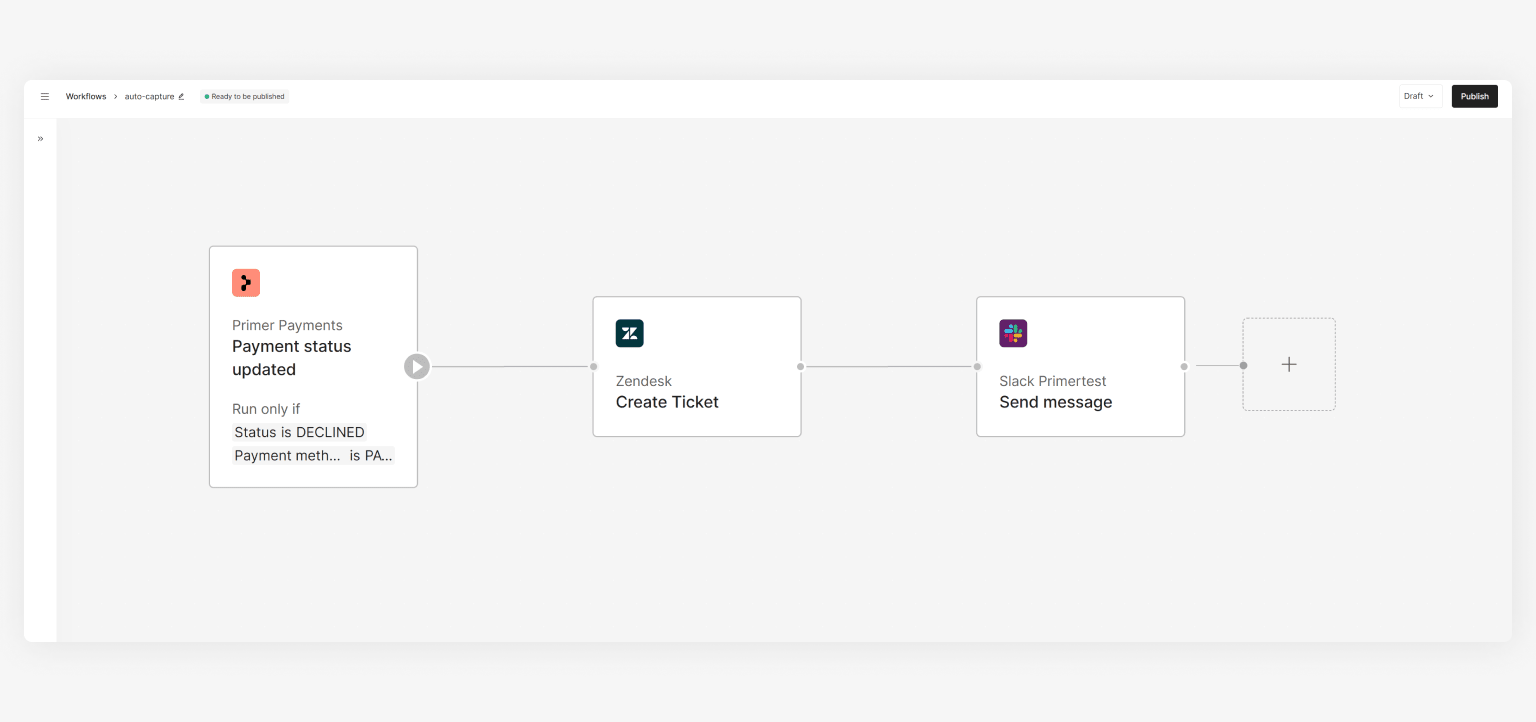The width and height of the screenshot is (1536, 722).
Task: Select the Payment status updated trigger title
Action: coord(292,358)
